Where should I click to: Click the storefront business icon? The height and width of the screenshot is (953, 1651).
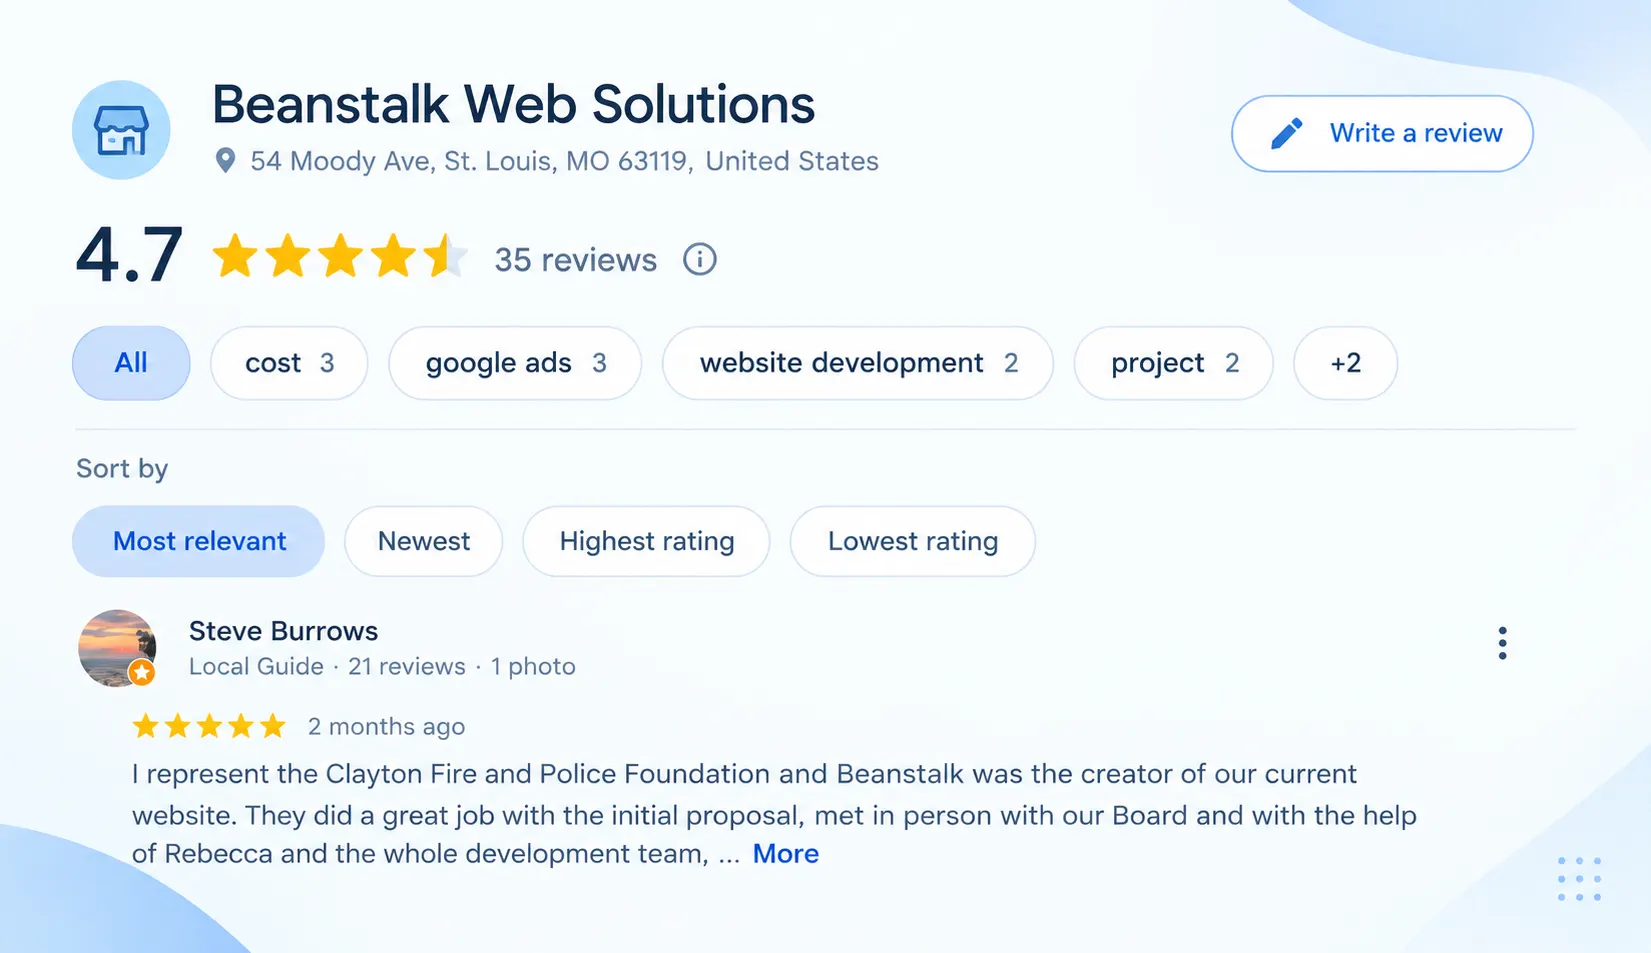point(121,130)
